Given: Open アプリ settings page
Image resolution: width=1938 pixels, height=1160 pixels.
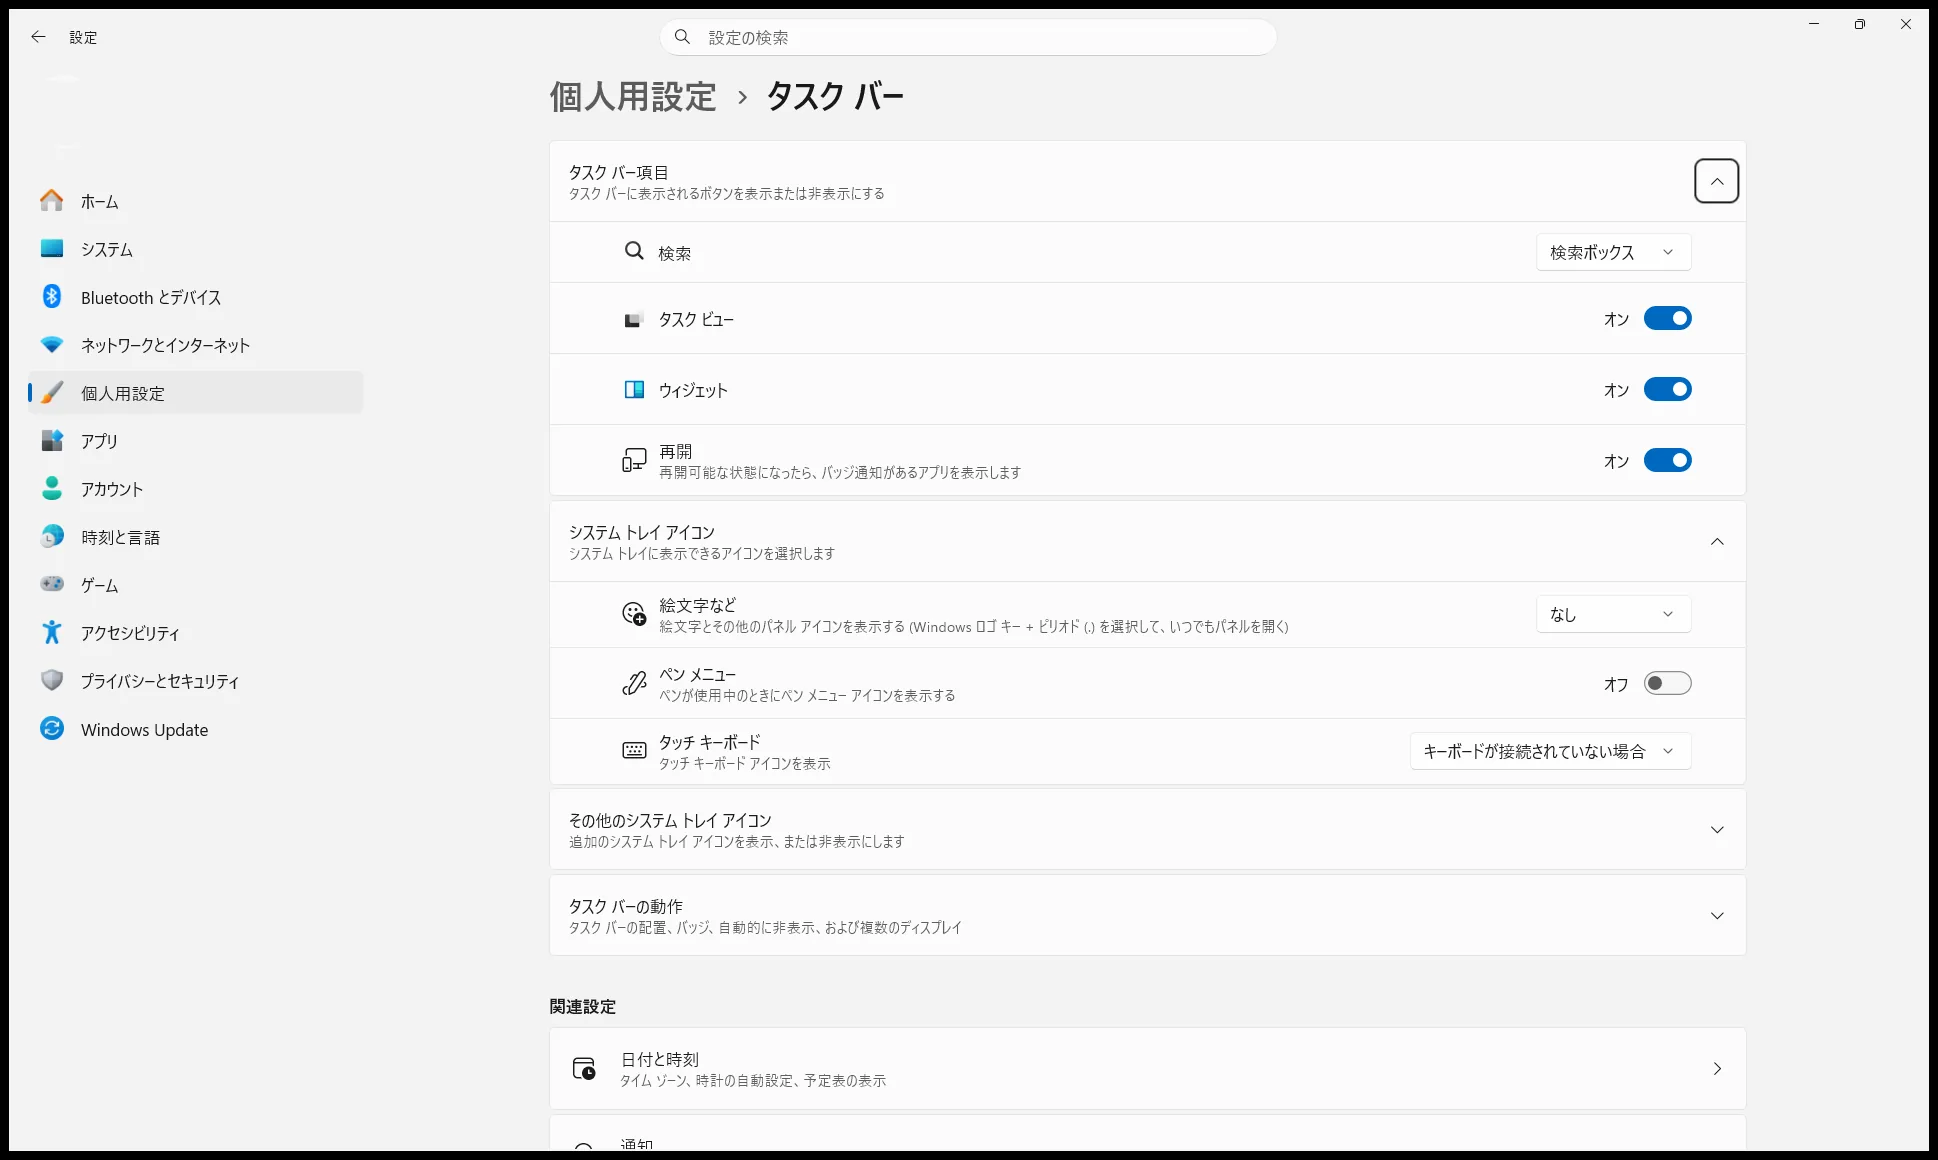Looking at the screenshot, I should coord(195,441).
